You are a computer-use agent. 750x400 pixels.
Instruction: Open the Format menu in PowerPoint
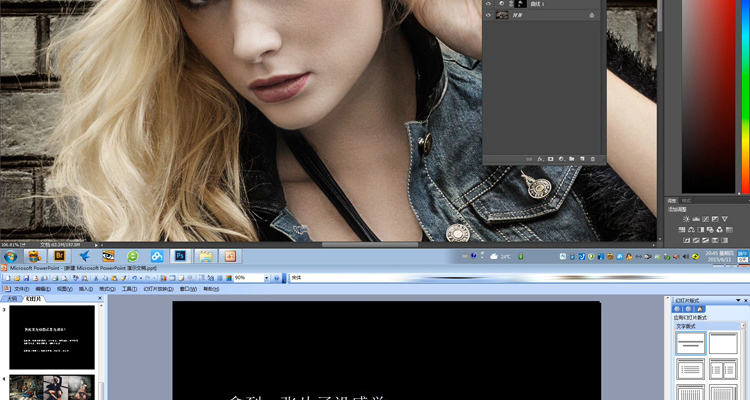pos(107,289)
